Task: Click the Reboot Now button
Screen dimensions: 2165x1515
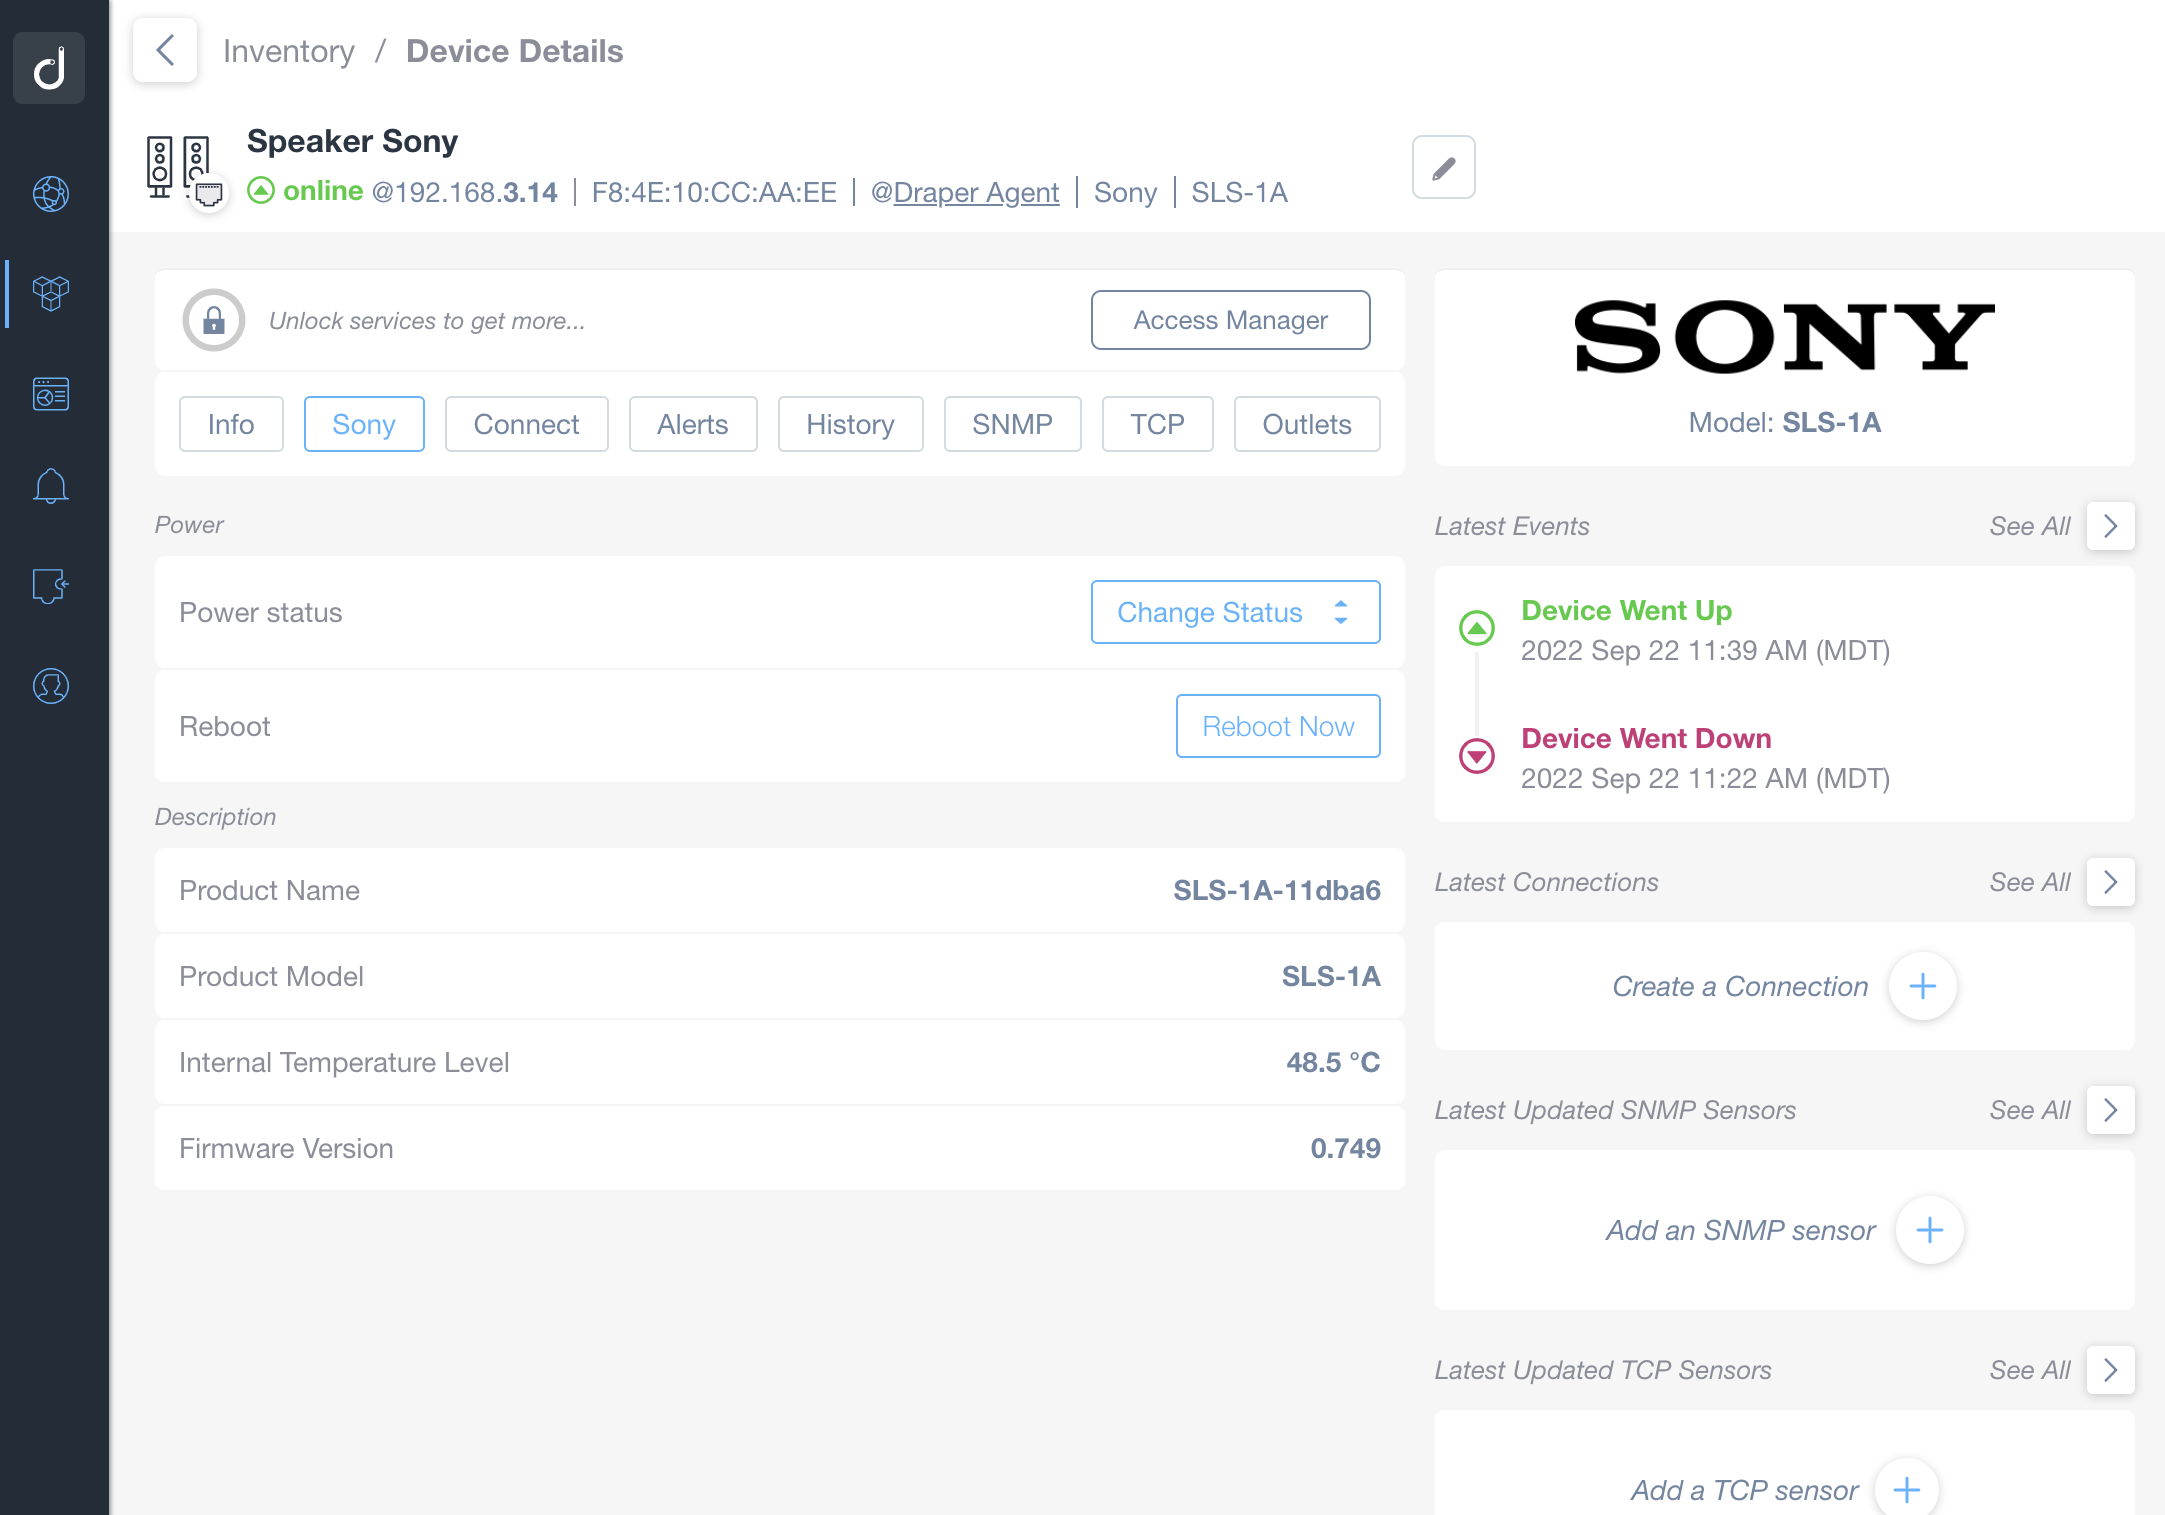Action: (1278, 726)
